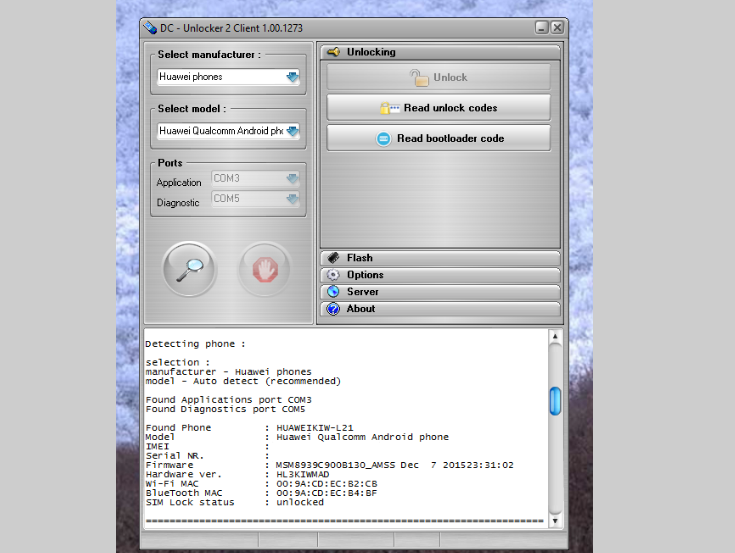This screenshot has width=735, height=553.
Task: Open the Select model dropdown
Action: click(292, 131)
